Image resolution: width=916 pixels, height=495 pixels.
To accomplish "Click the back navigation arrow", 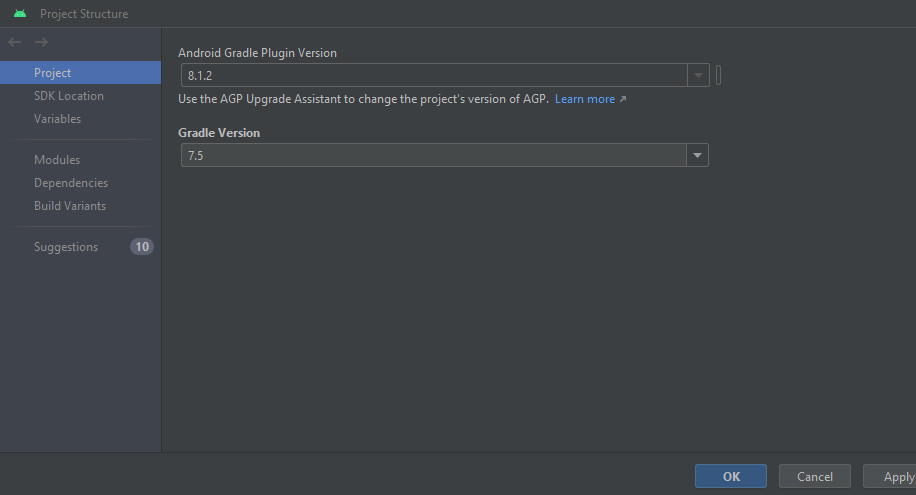I will (x=15, y=42).
